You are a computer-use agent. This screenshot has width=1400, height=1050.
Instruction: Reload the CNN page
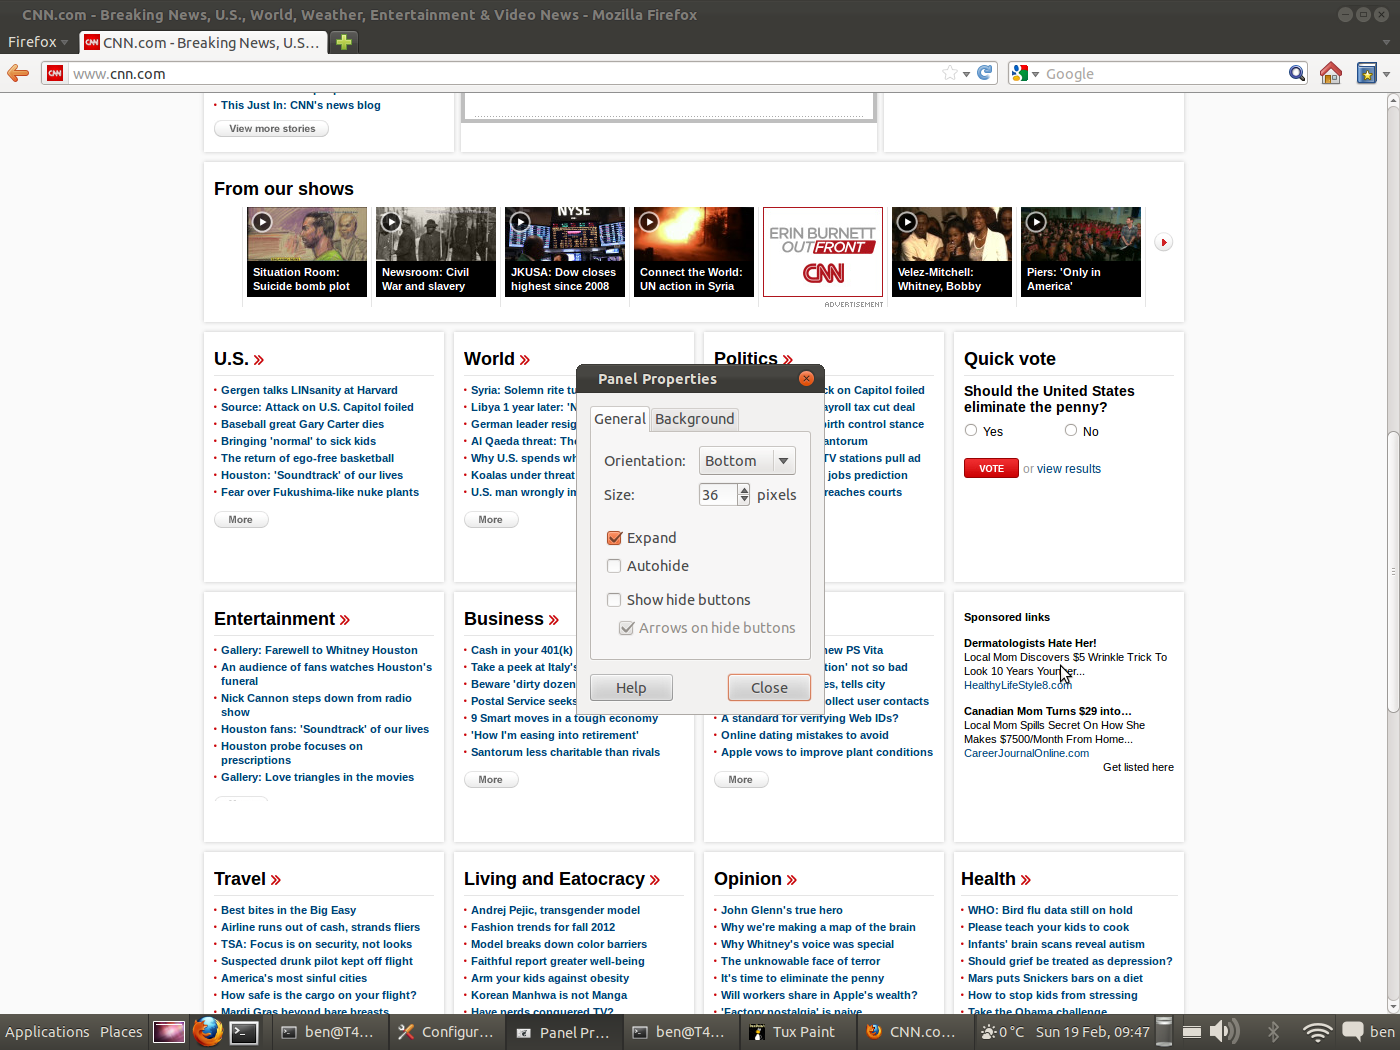click(985, 73)
